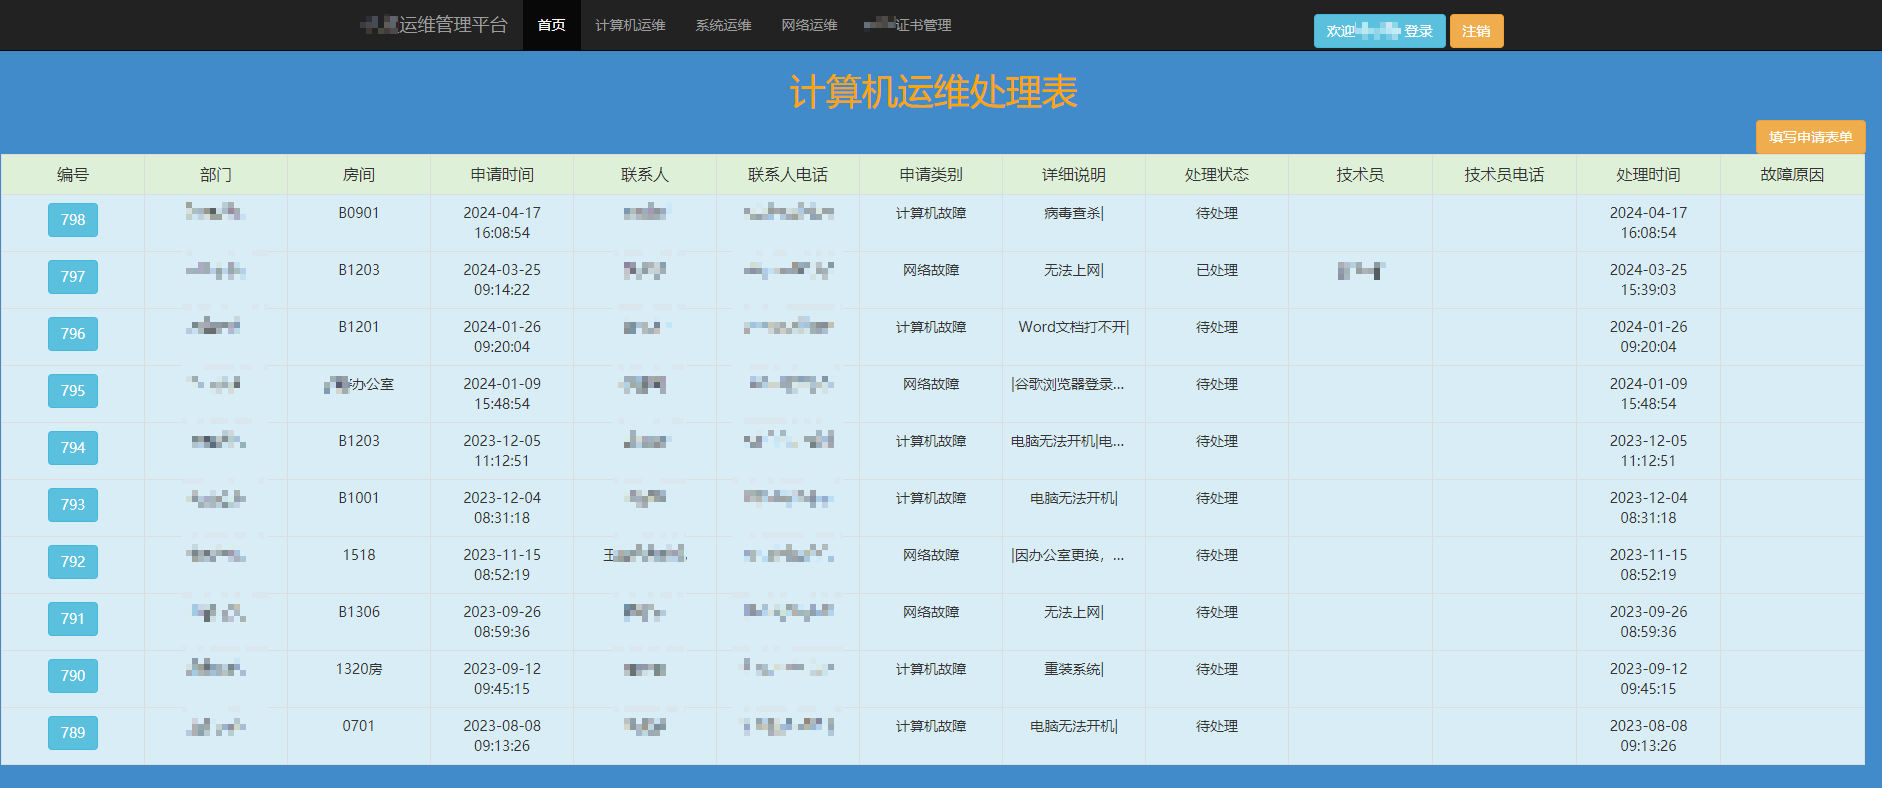Image resolution: width=1882 pixels, height=788 pixels.
Task: Click the technician name in row 797
Action: (x=1361, y=270)
